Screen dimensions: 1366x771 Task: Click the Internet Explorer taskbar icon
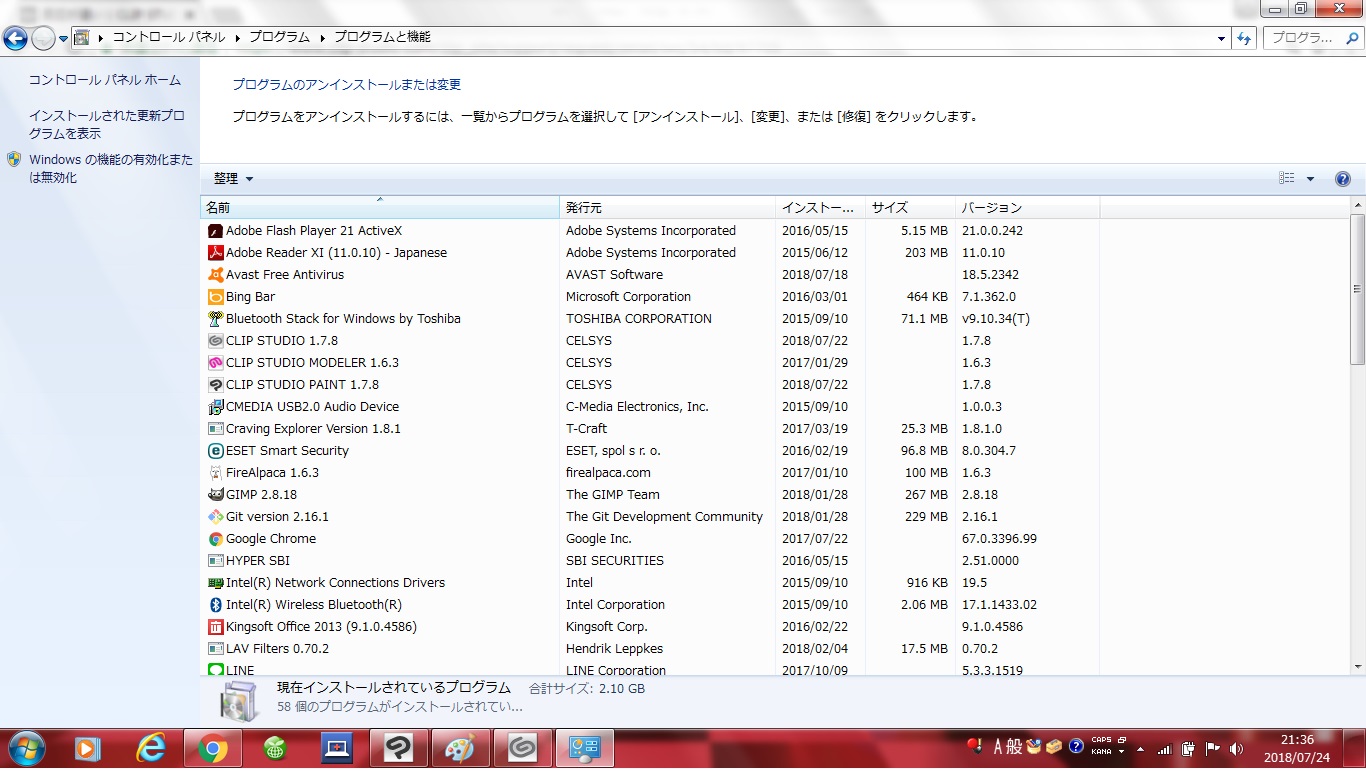[x=151, y=747]
